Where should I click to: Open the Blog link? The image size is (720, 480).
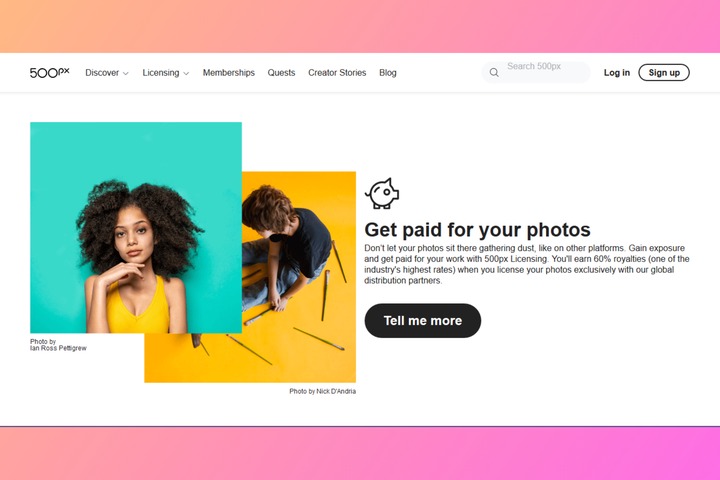tap(388, 73)
